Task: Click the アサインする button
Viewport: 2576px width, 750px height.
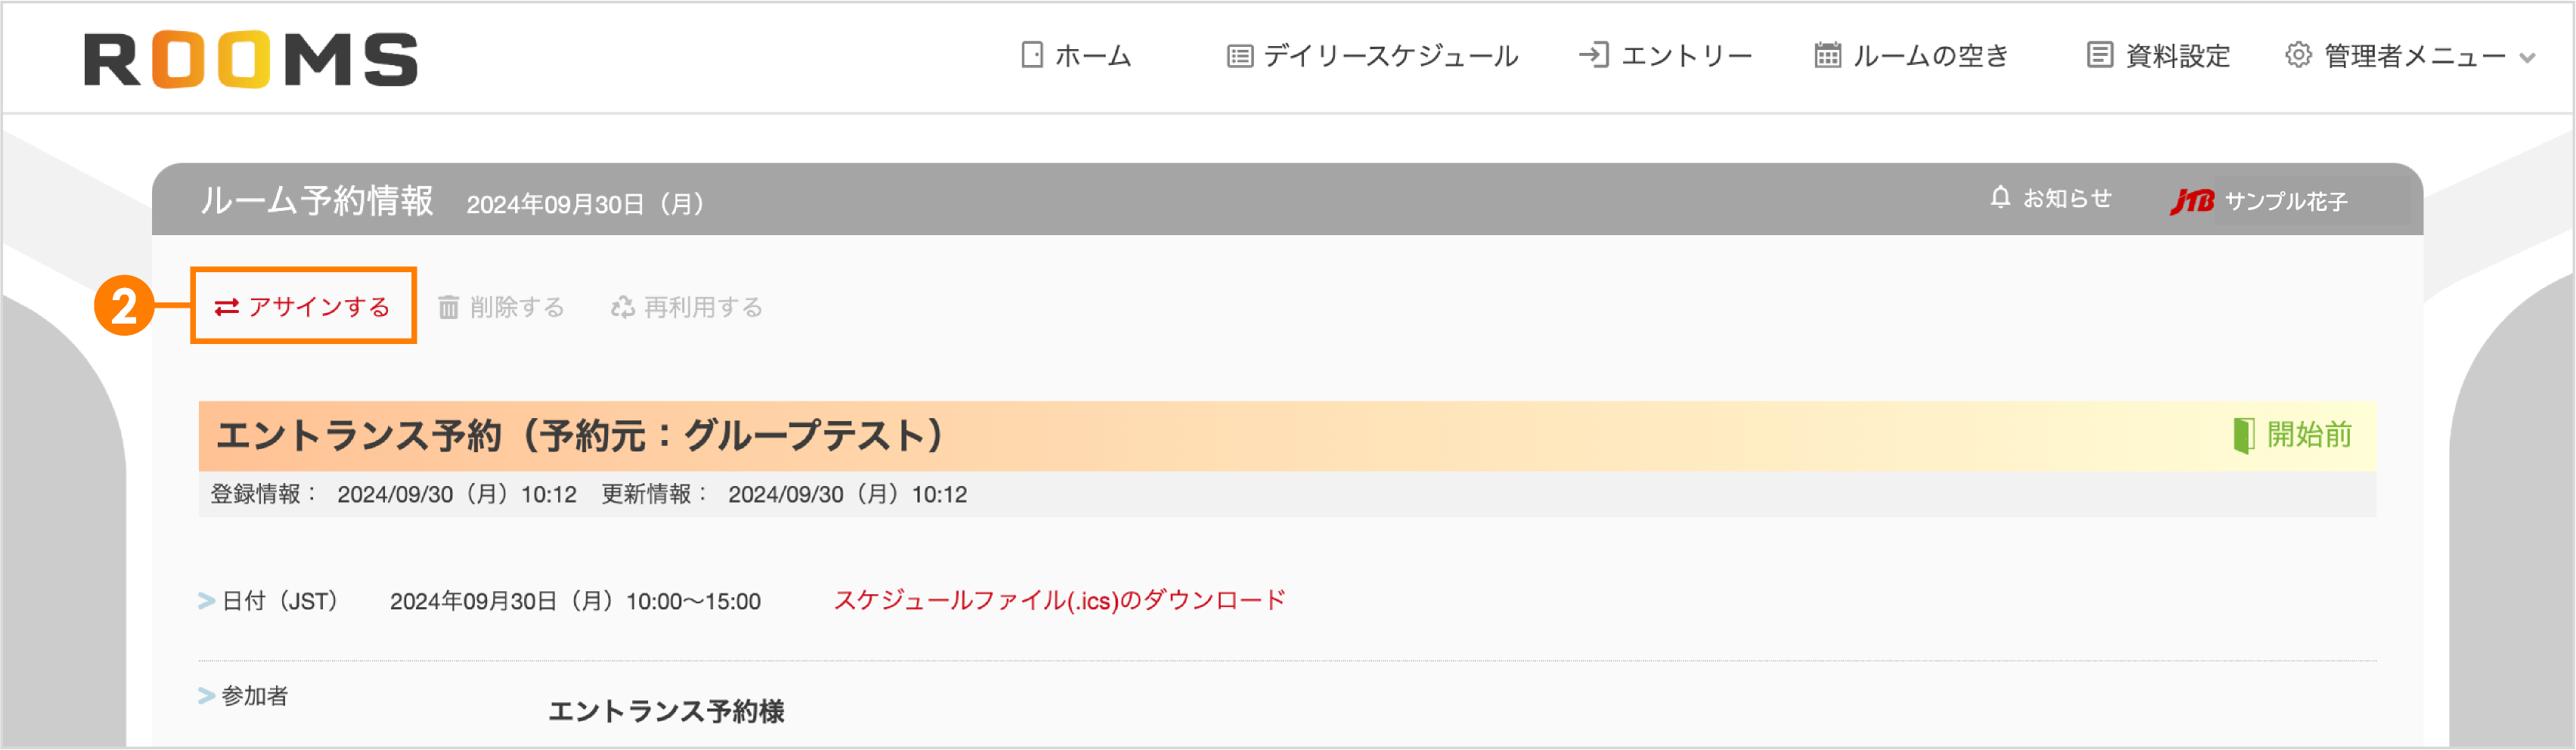Action: pos(320,308)
